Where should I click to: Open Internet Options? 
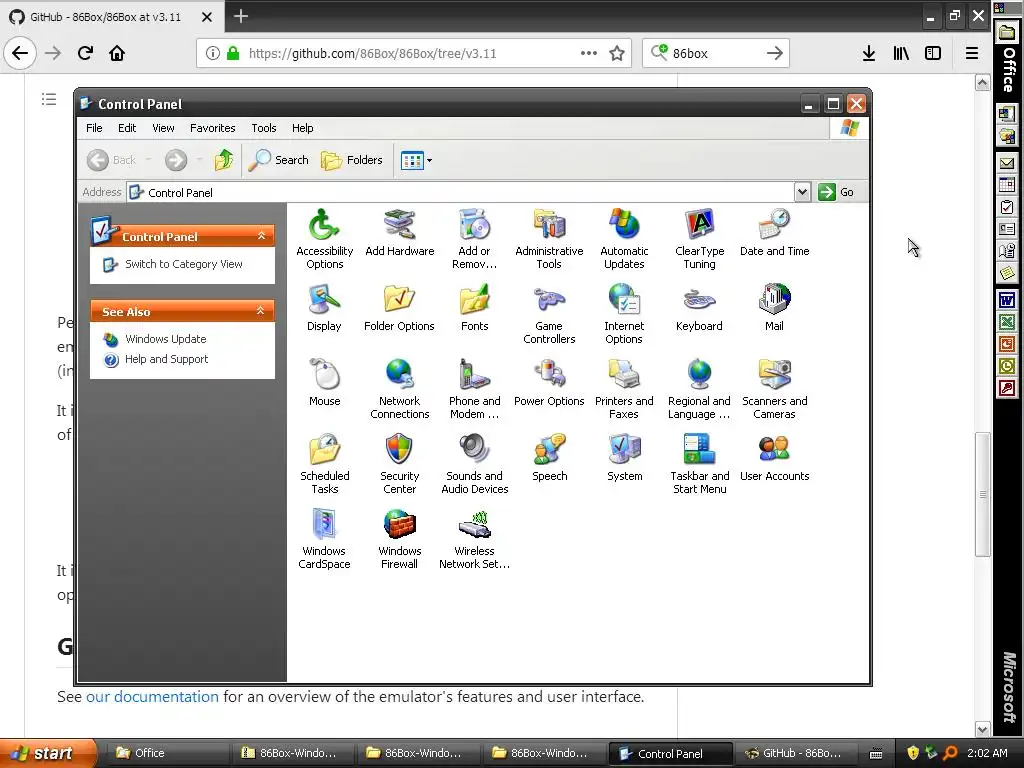624,313
